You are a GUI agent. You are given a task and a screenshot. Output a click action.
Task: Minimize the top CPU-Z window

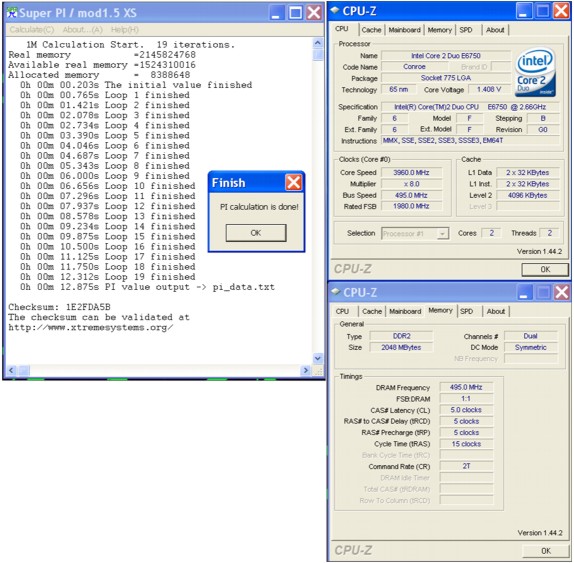(523, 11)
